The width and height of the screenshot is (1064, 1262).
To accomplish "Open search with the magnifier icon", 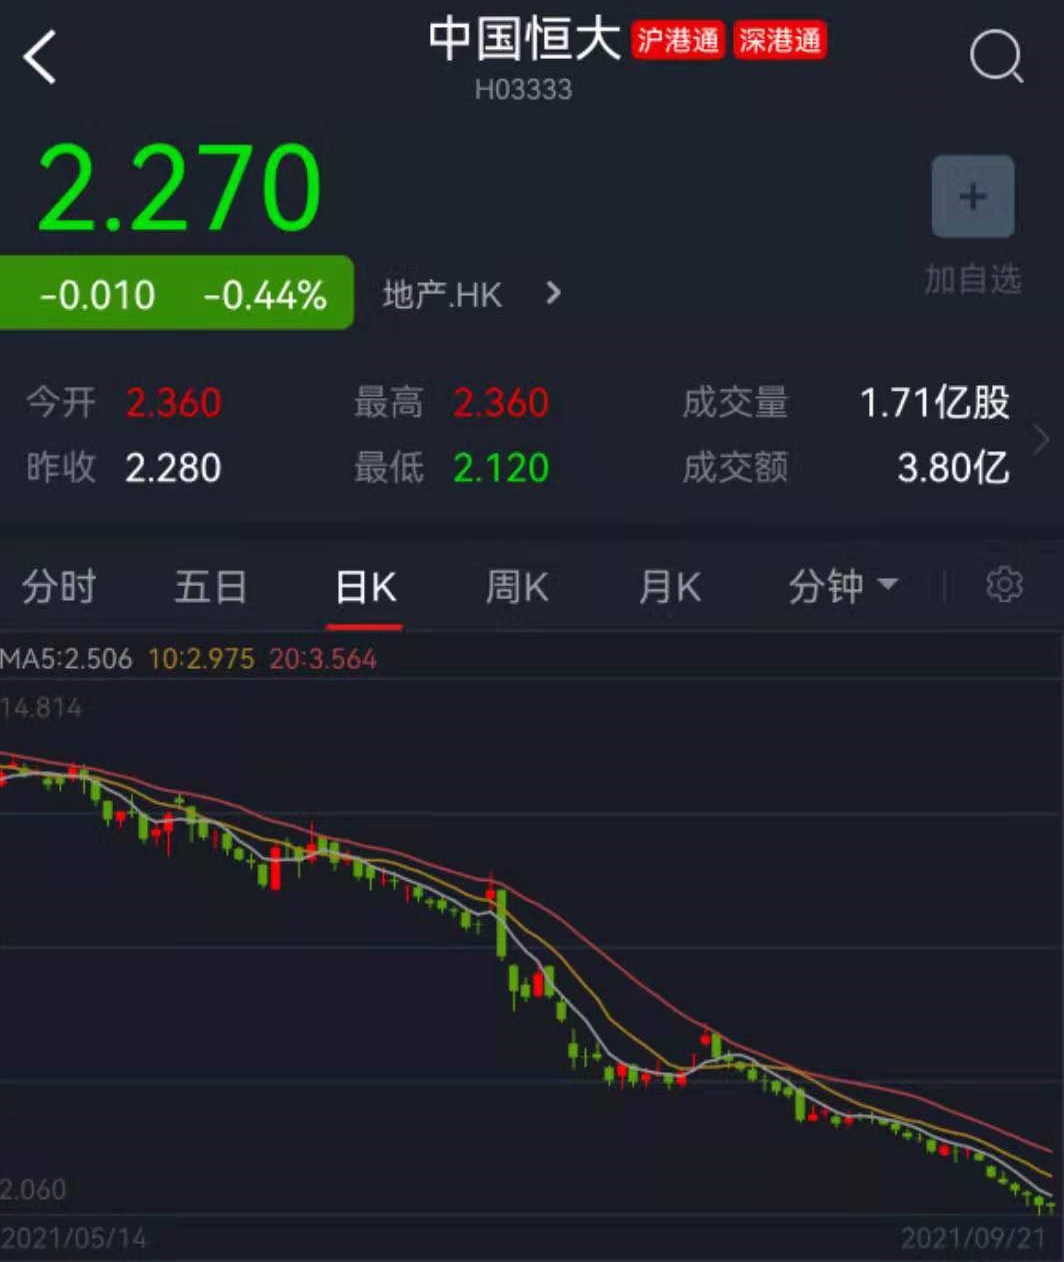I will click(996, 56).
